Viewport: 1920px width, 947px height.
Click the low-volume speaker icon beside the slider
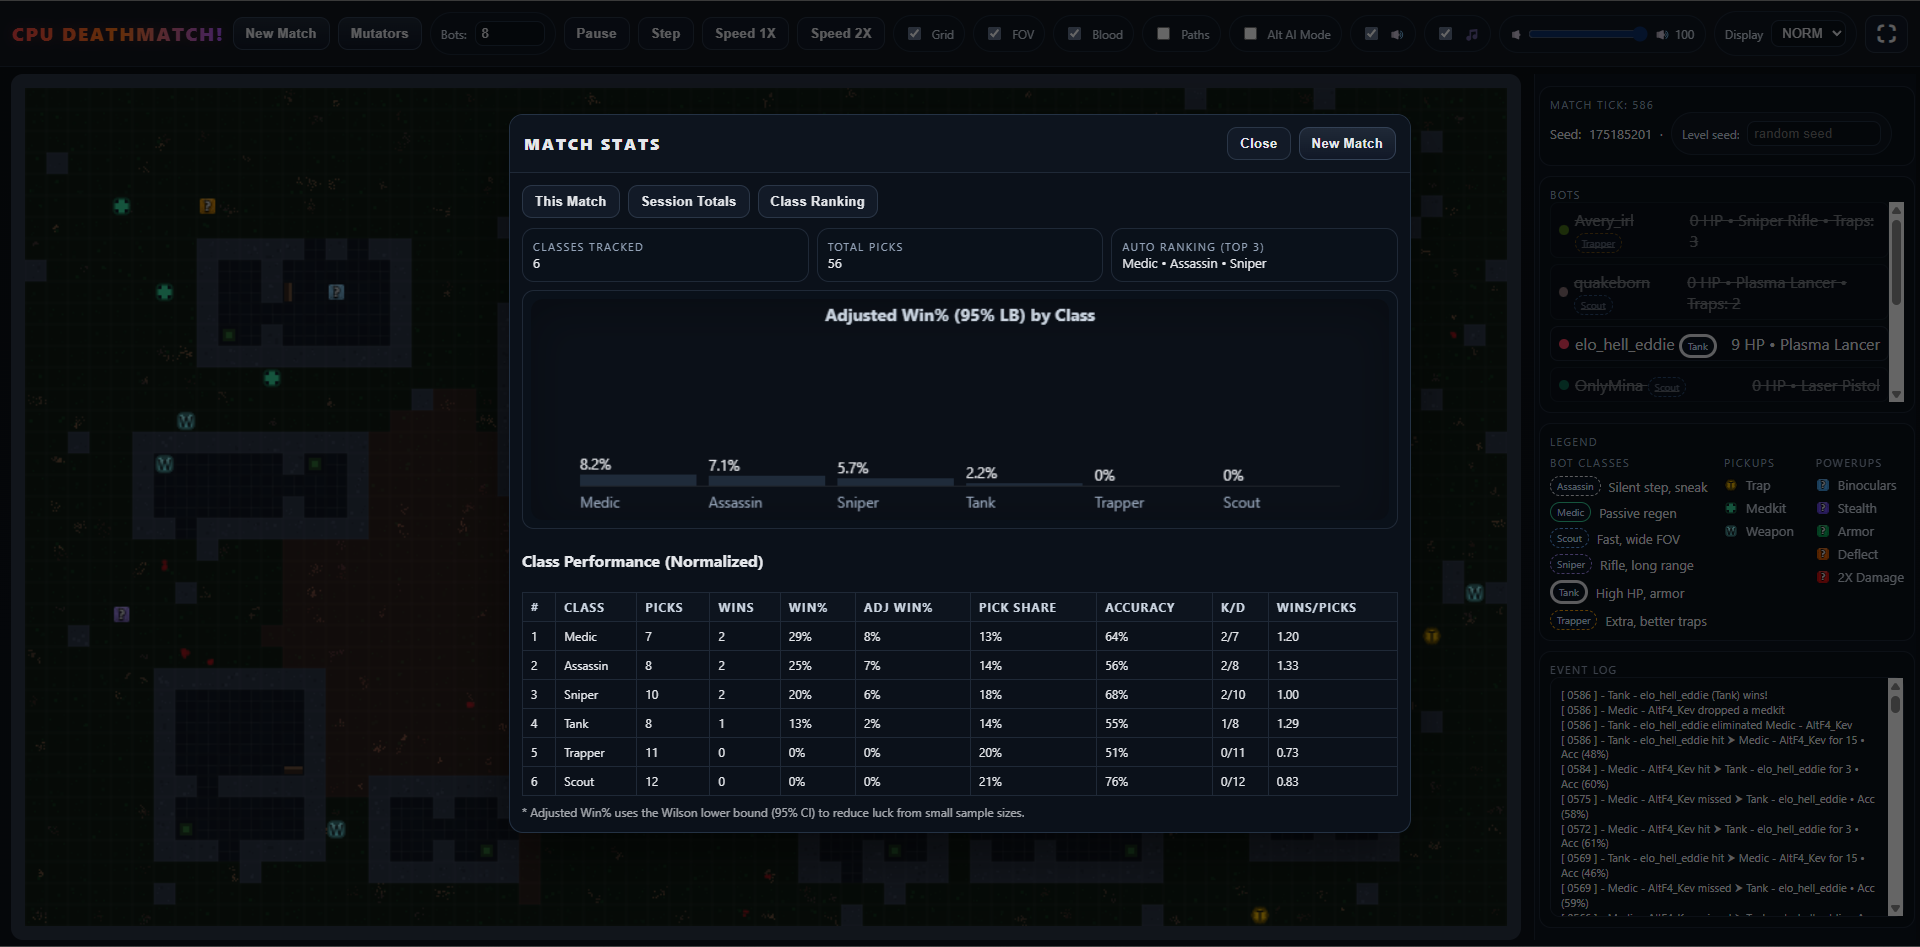(1516, 35)
